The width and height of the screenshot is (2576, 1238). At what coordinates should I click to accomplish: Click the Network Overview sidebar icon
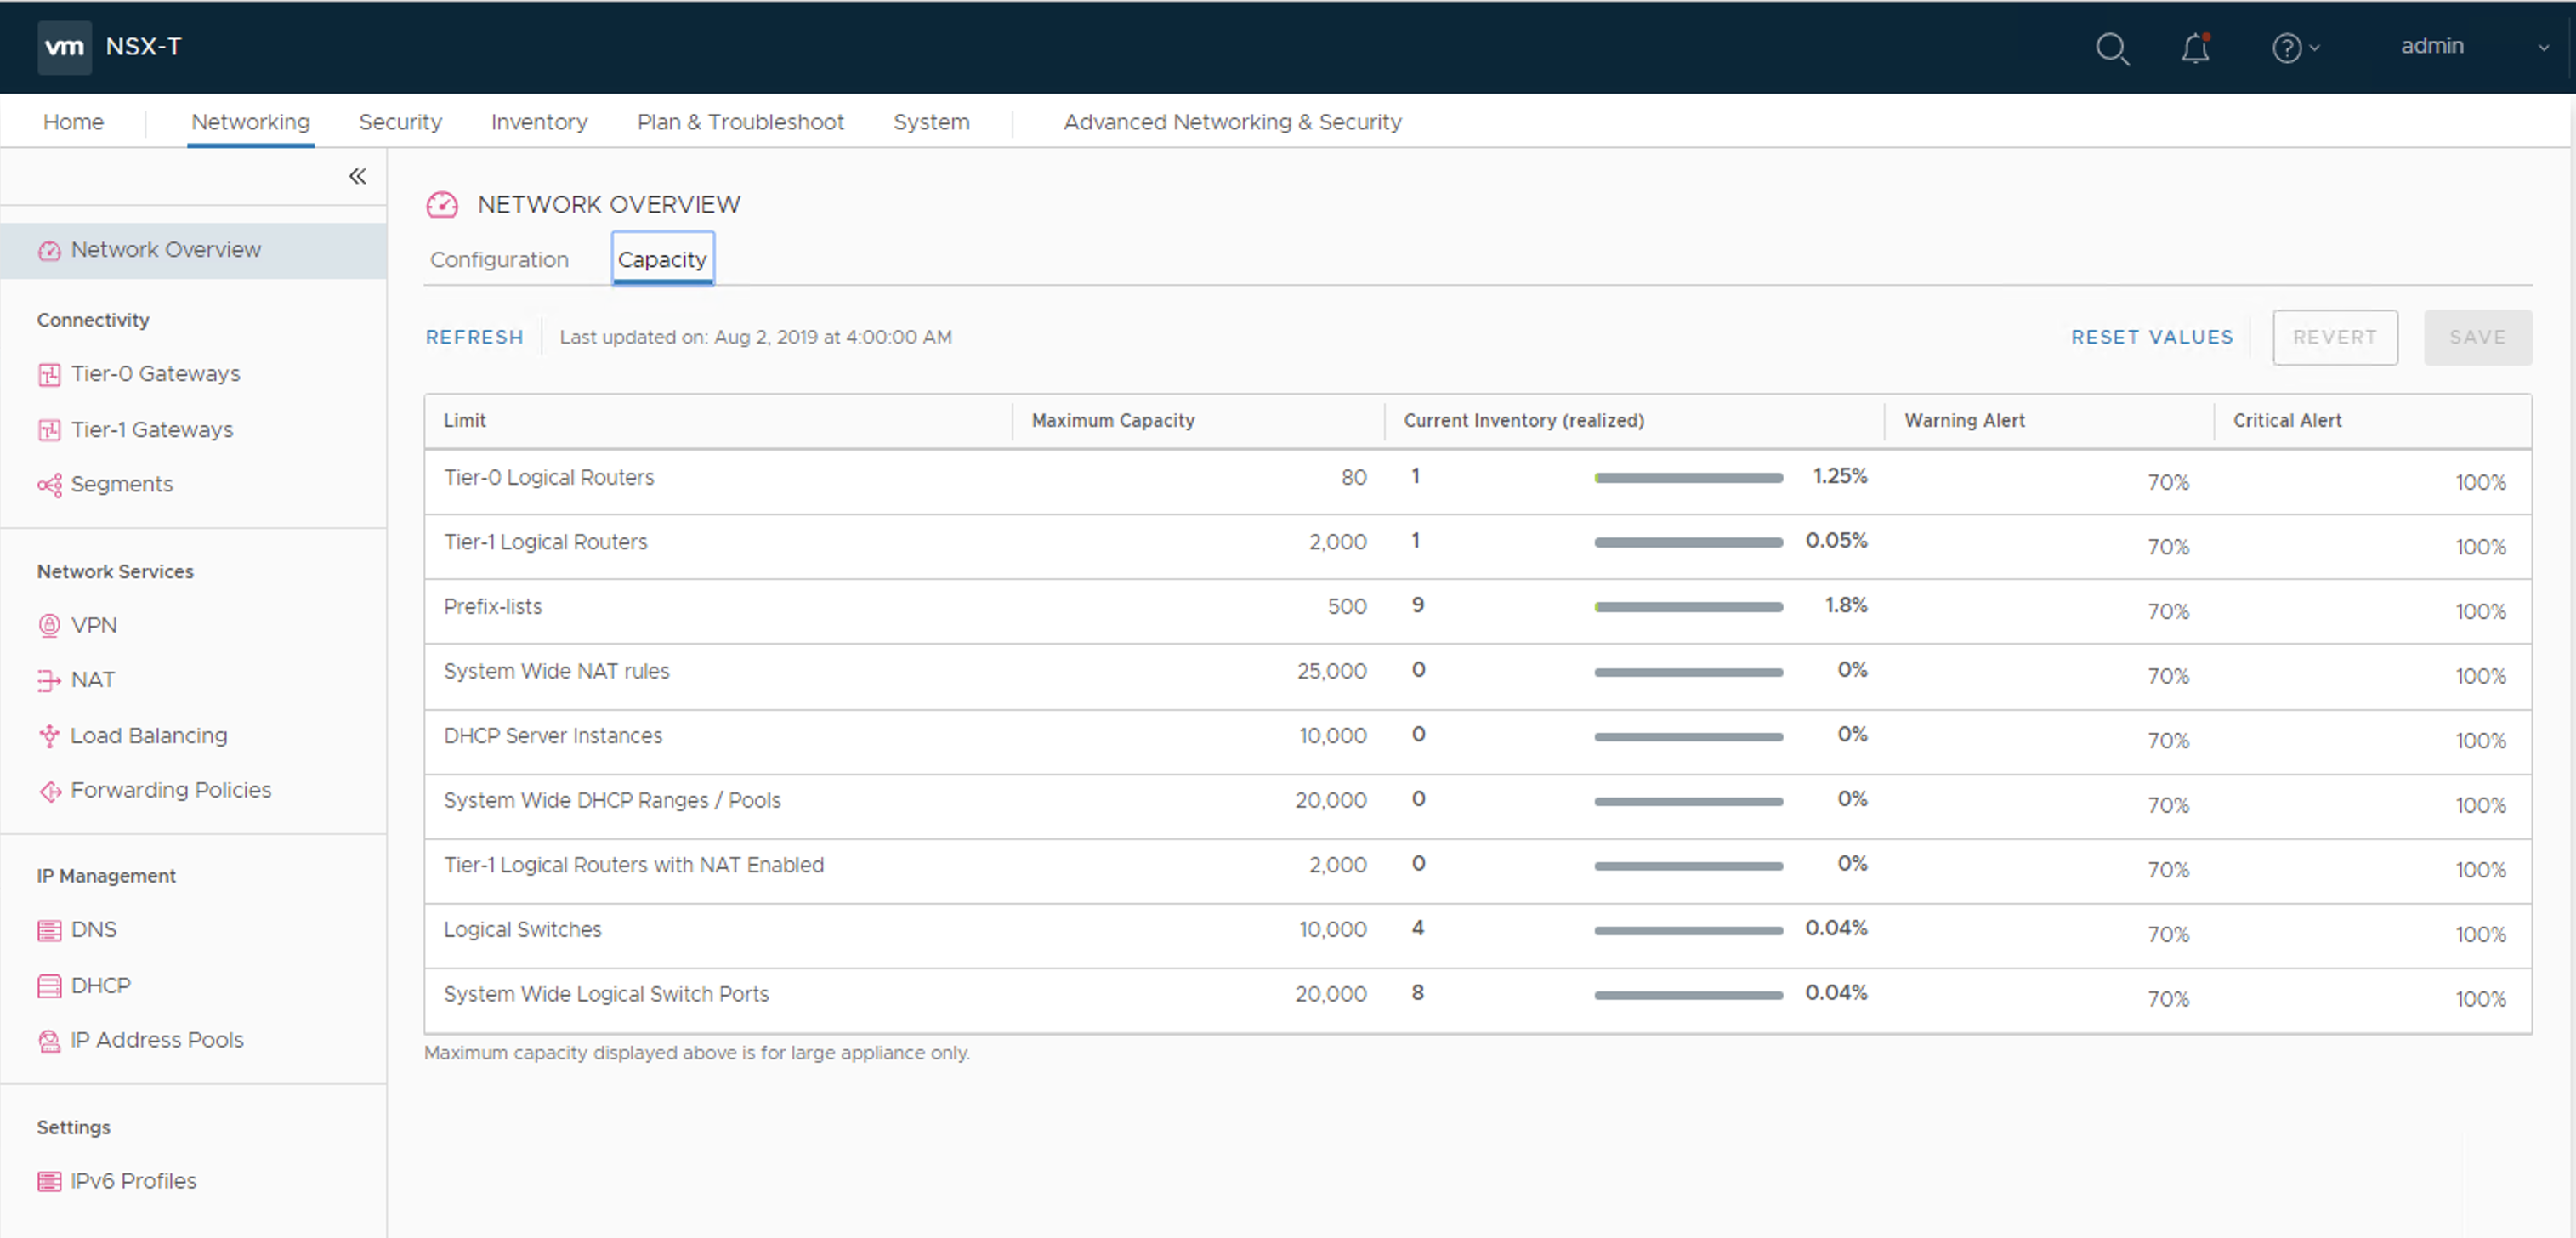(49, 250)
